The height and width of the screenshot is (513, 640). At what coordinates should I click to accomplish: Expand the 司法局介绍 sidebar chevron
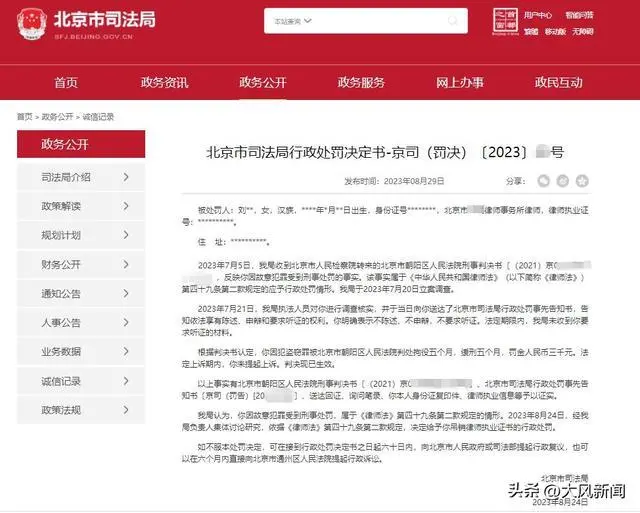pyautogui.click(x=126, y=177)
